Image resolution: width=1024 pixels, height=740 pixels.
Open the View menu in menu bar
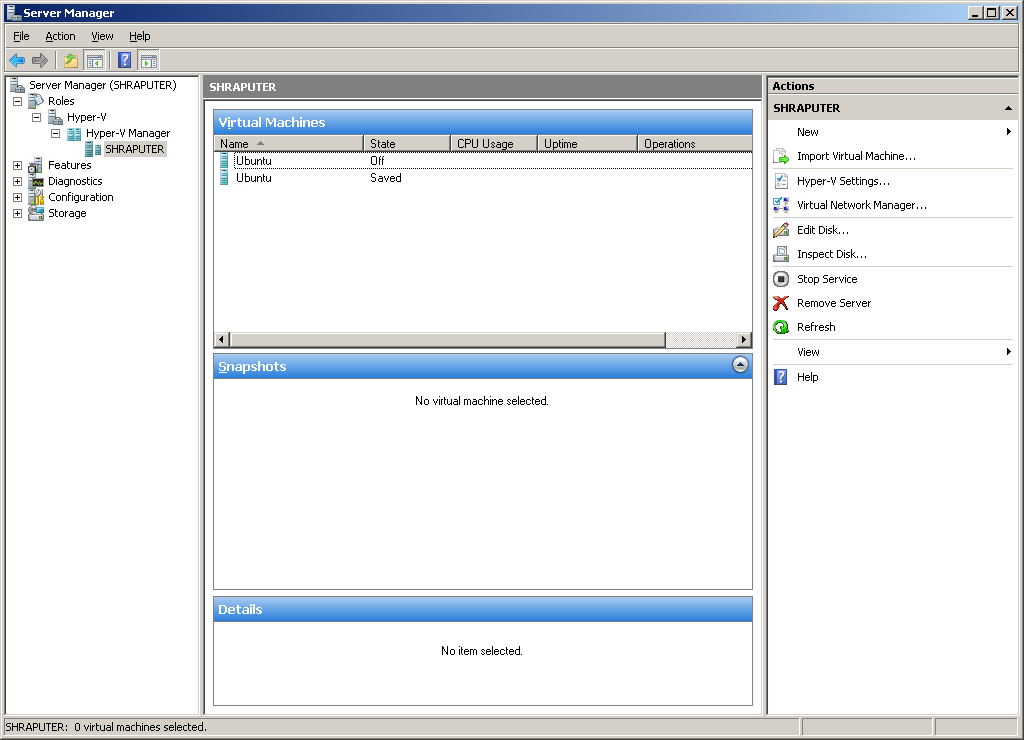(102, 36)
